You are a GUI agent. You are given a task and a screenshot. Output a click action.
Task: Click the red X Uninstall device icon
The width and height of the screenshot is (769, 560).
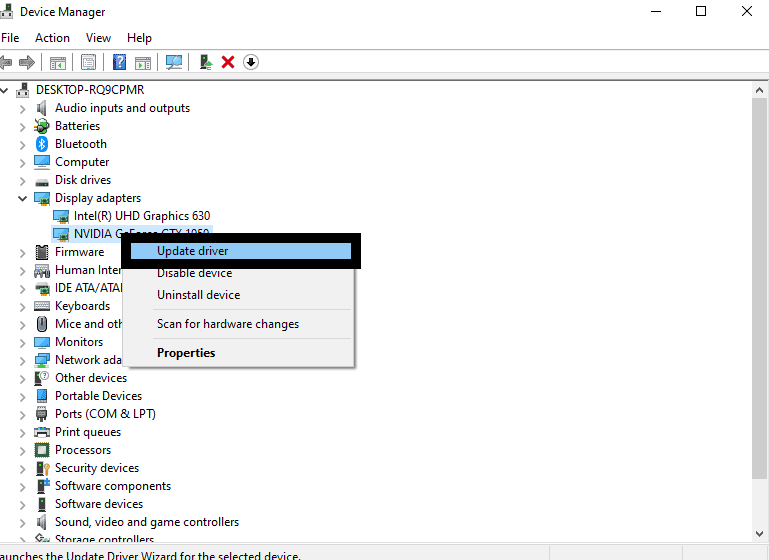tap(228, 62)
